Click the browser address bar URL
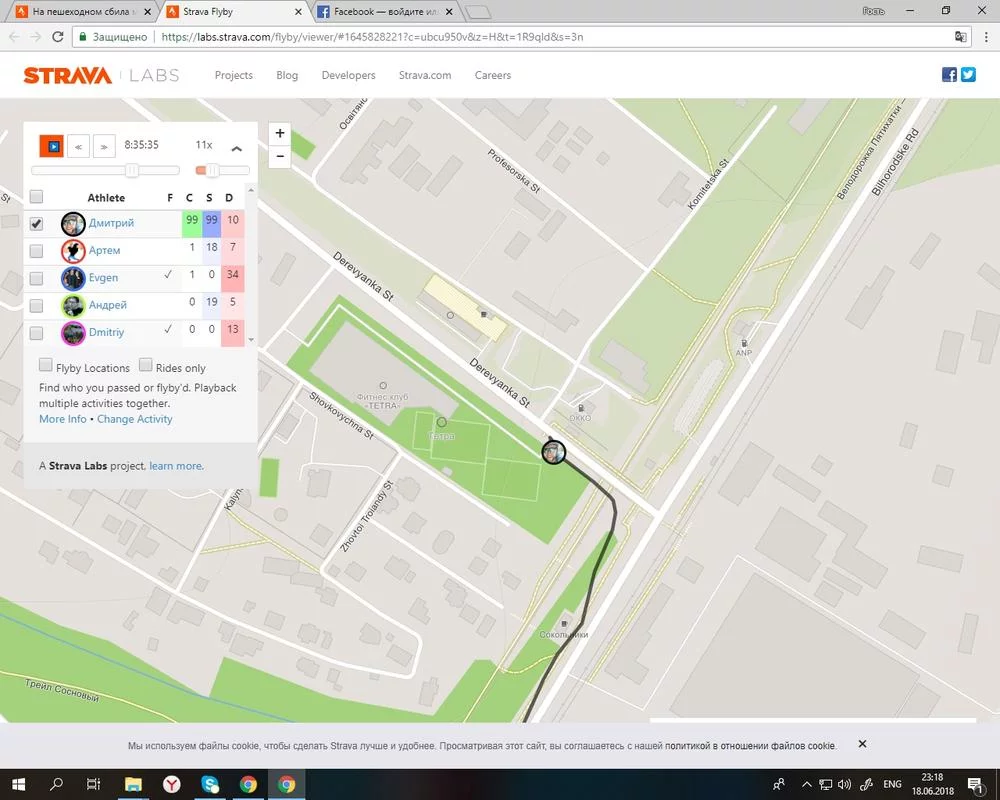Image resolution: width=1000 pixels, height=800 pixels. 372,37
